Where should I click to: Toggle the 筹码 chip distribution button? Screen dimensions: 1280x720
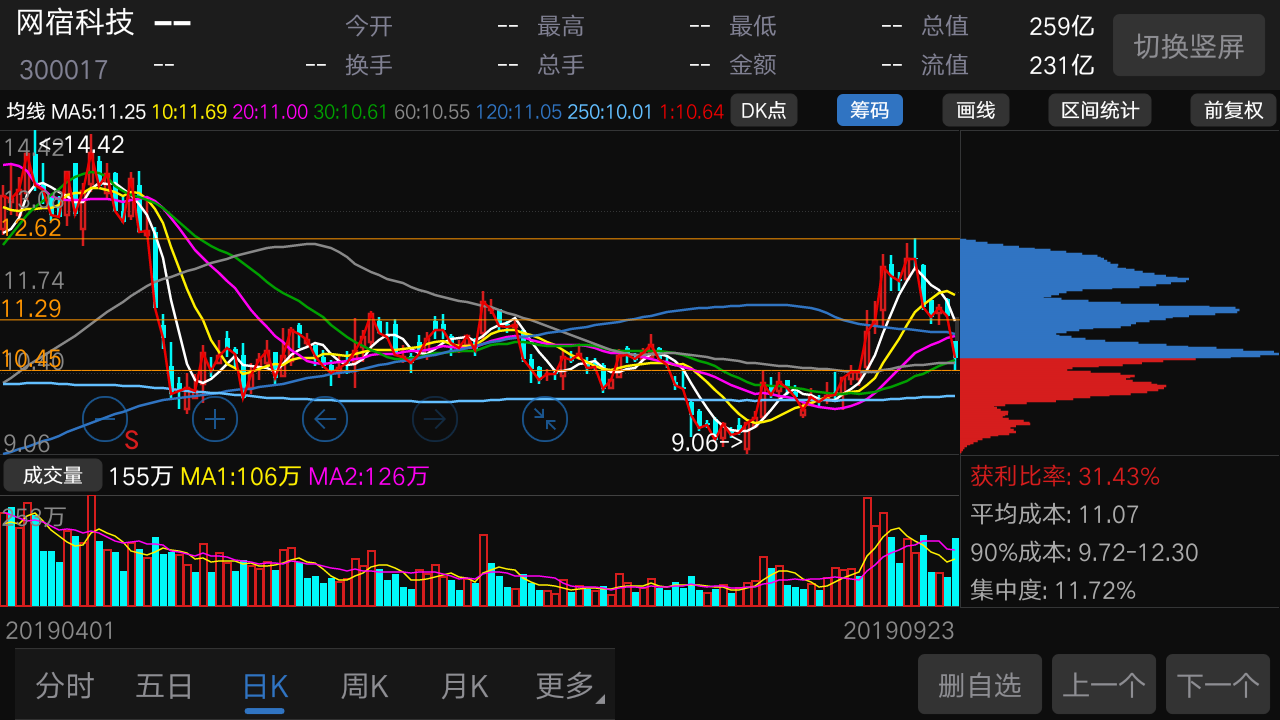coord(869,110)
